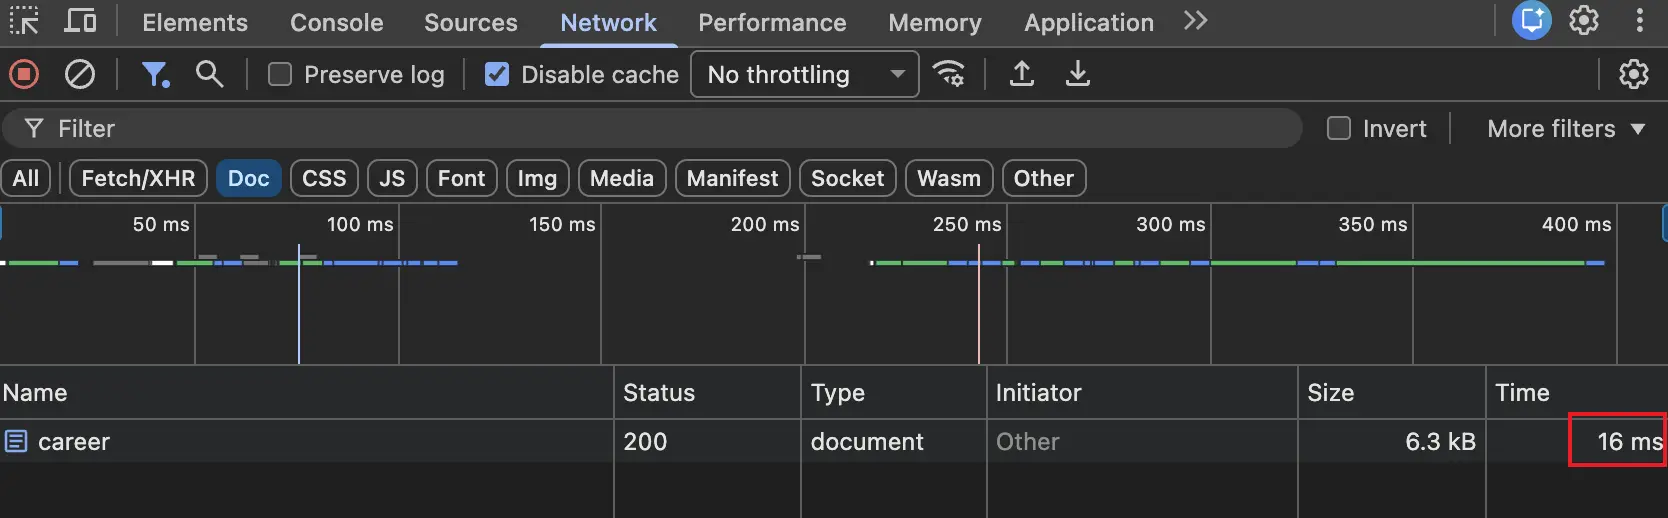Toggle the network filter funnel icon
The image size is (1668, 518).
pyautogui.click(x=155, y=74)
